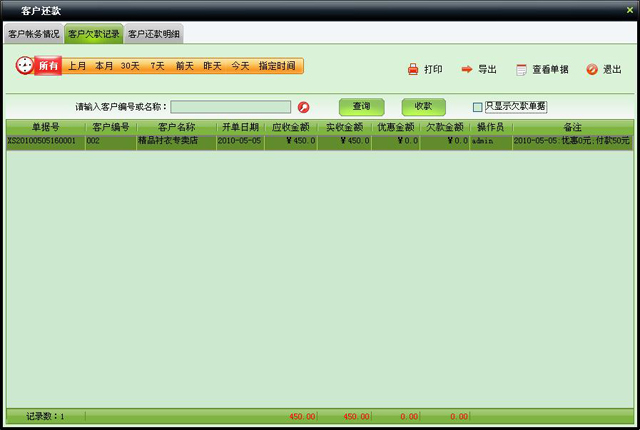Viewport: 640px width, 430px height.
Task: Switch to 客户帐务情况 tab
Action: (x=34, y=34)
